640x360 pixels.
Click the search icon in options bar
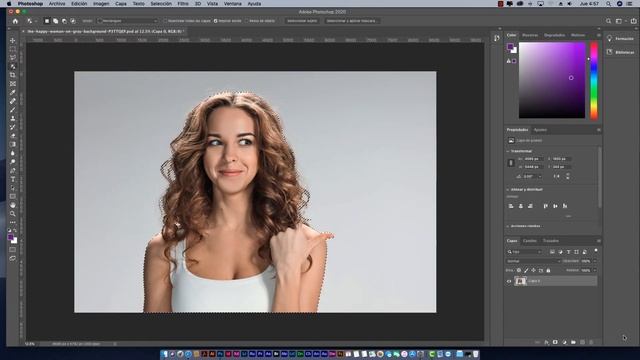(x=609, y=21)
